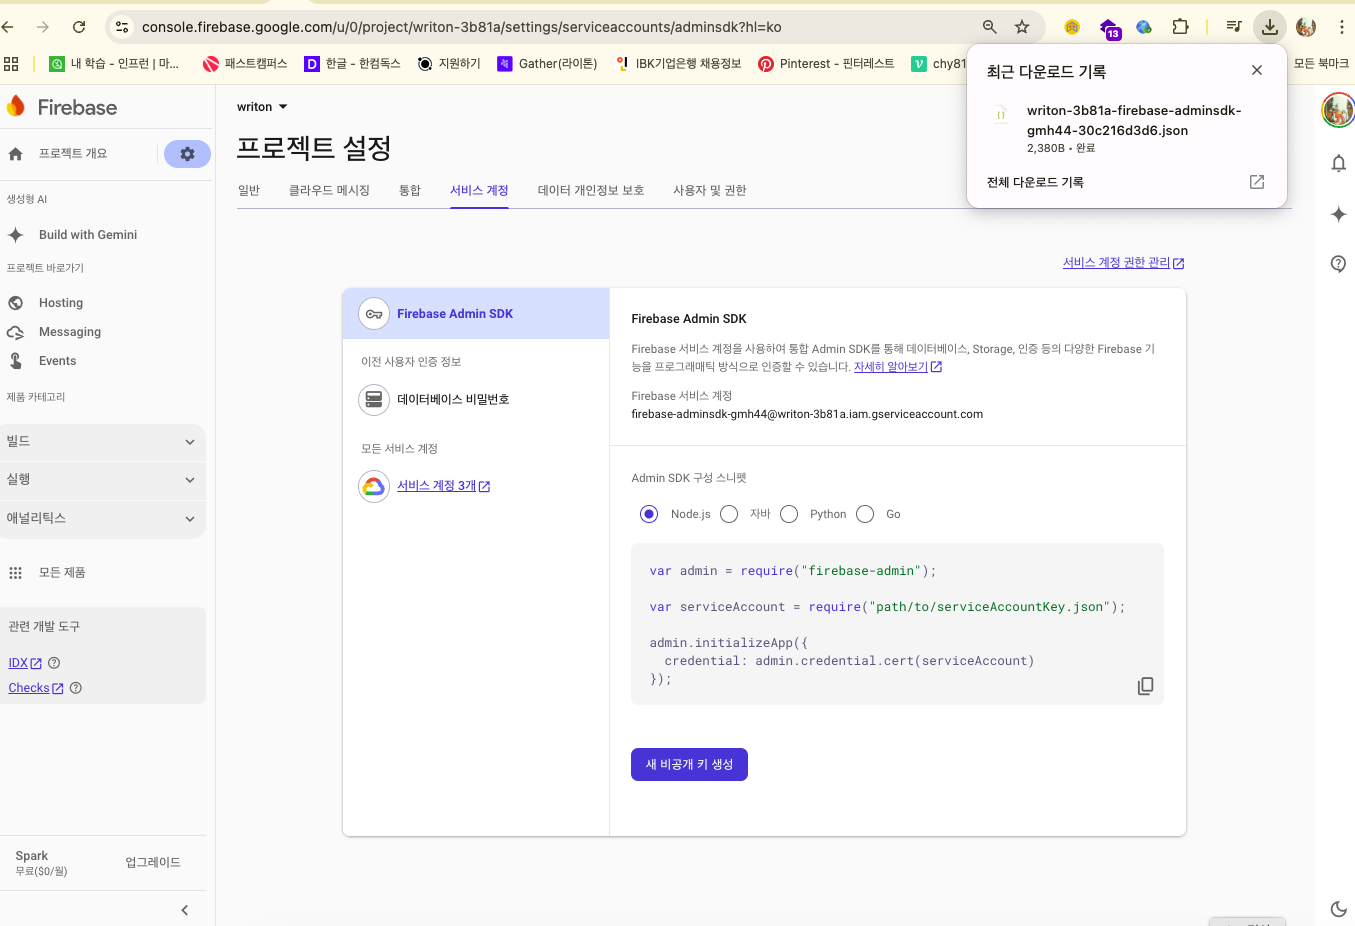Open the Gather(라이톤) bookmark
Screen dimensions: 1355x926
click(547, 64)
